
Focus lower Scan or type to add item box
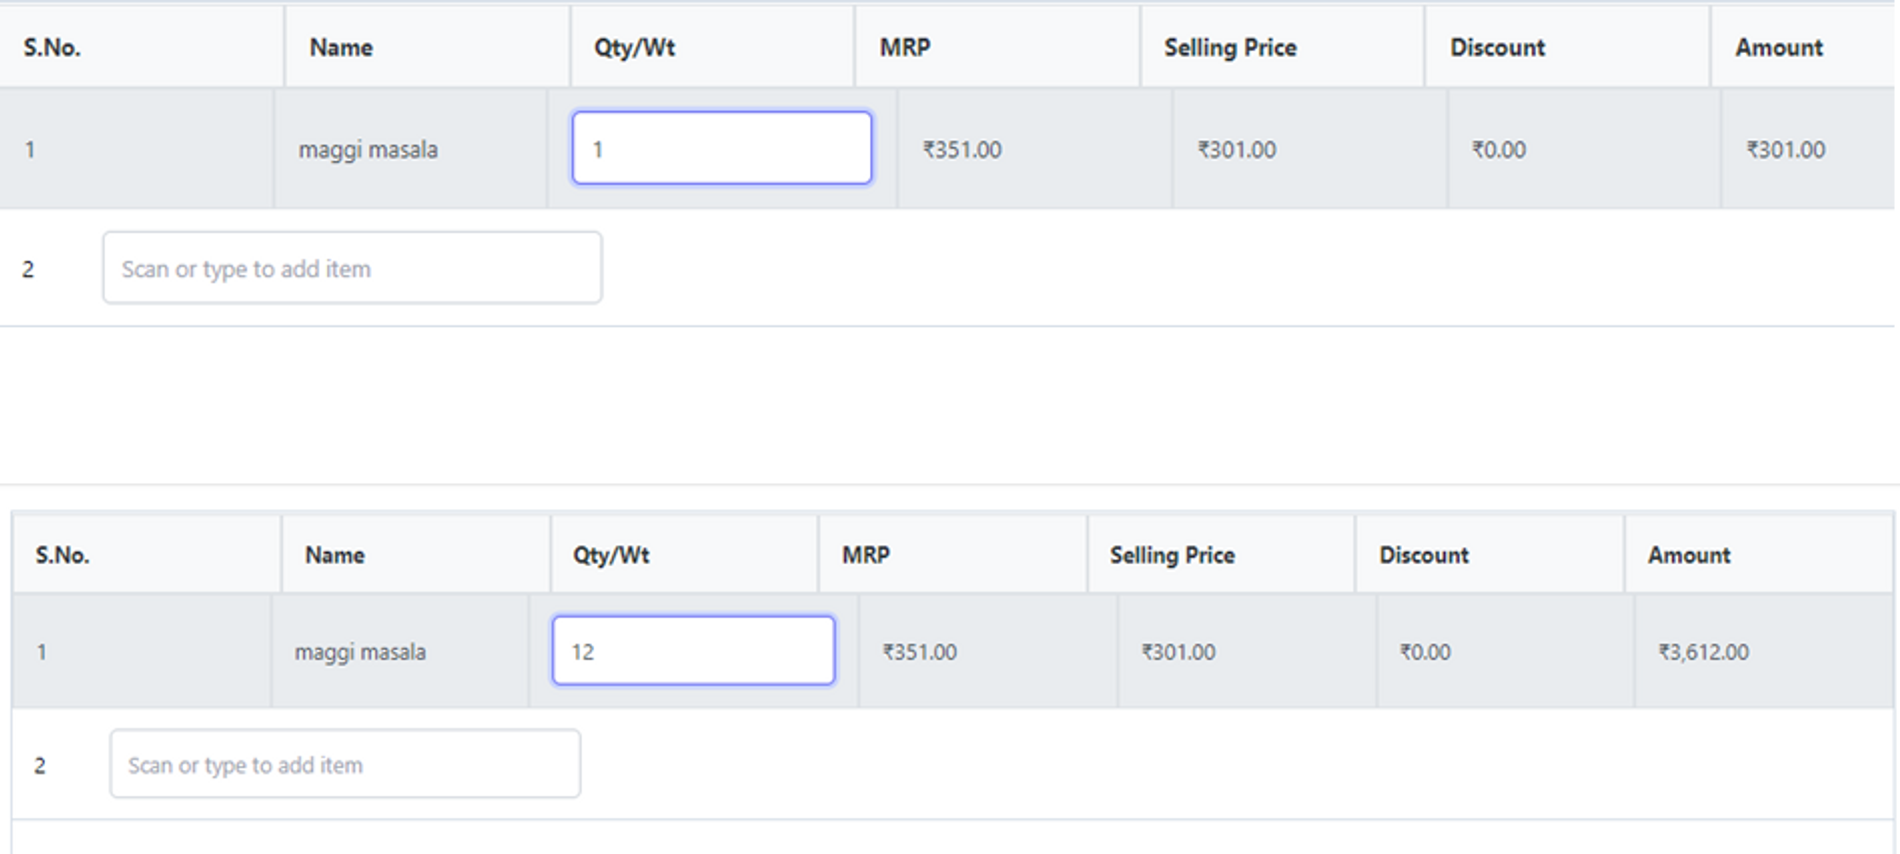coord(345,764)
